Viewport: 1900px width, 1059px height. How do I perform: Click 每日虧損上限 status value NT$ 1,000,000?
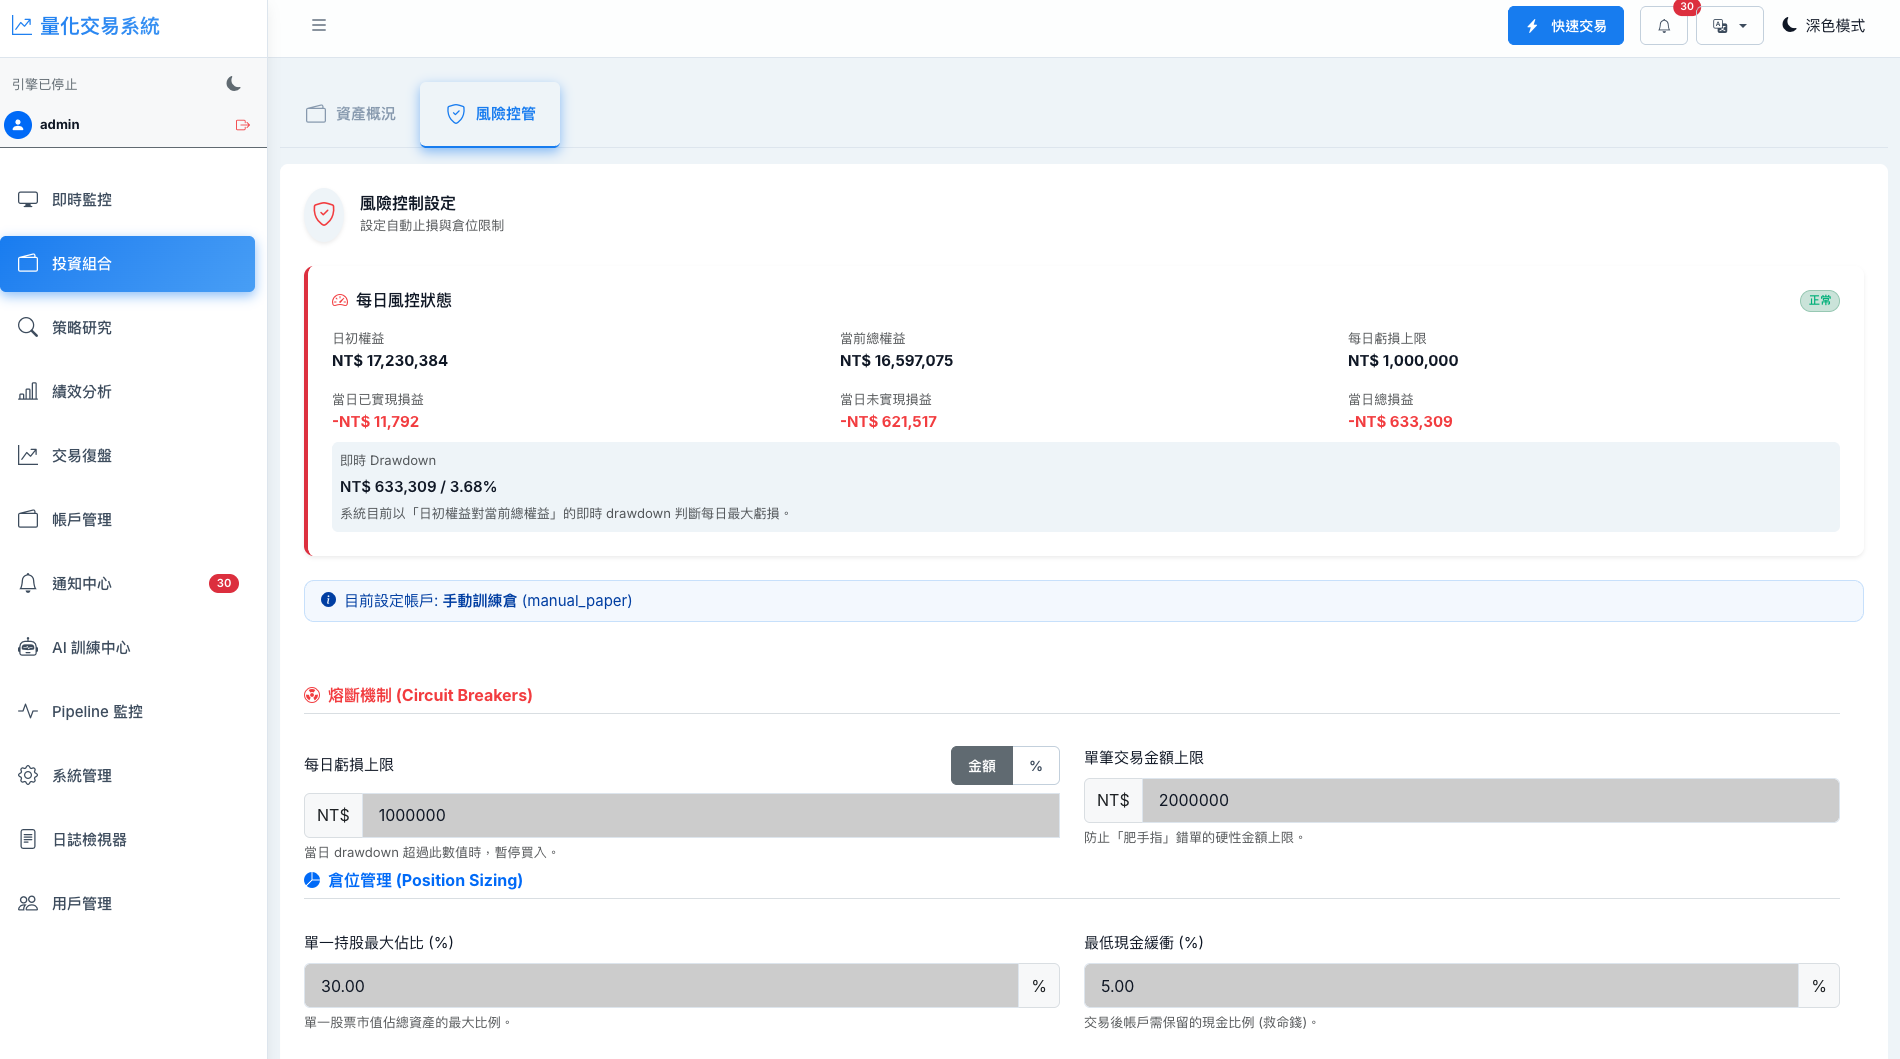[x=1403, y=361]
